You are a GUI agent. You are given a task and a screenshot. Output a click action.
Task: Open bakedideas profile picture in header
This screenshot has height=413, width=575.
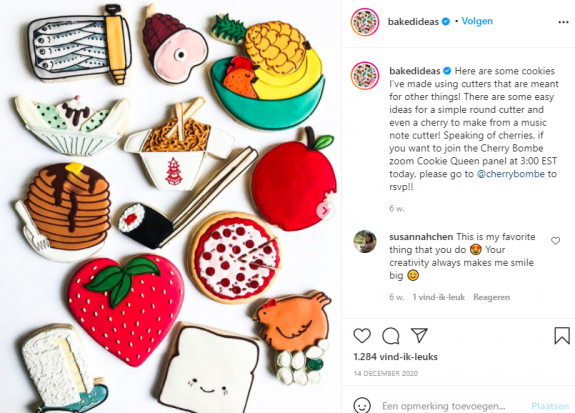365,22
